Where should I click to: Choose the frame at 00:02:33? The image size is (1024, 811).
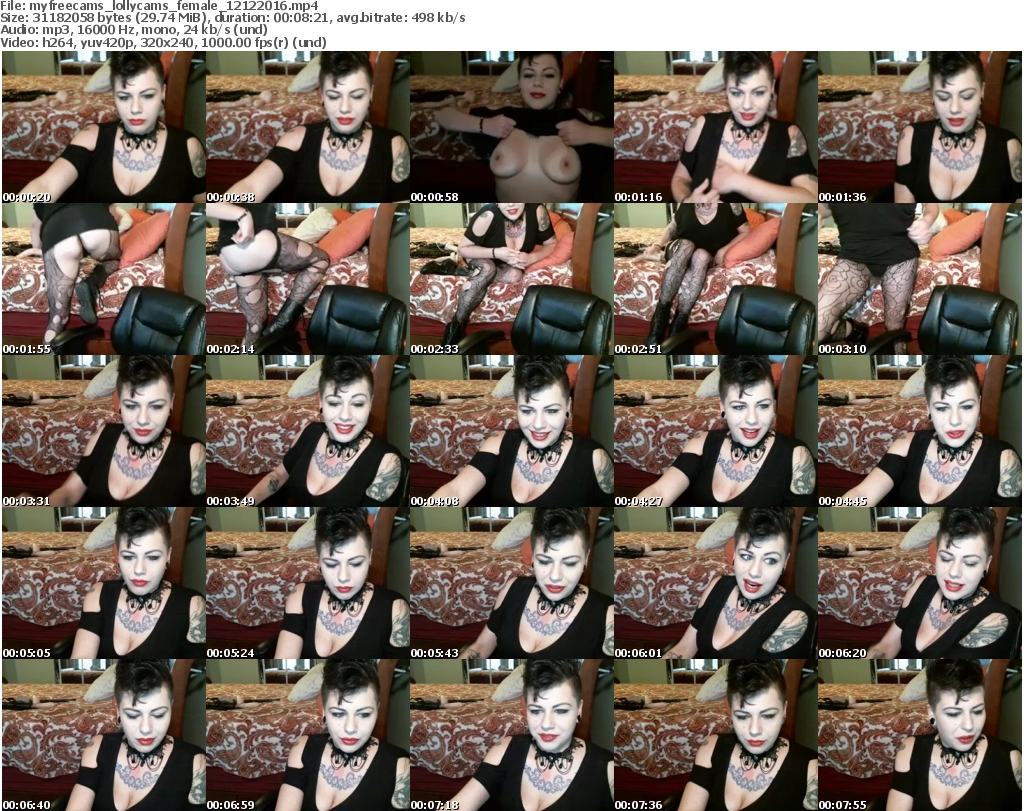(512, 279)
